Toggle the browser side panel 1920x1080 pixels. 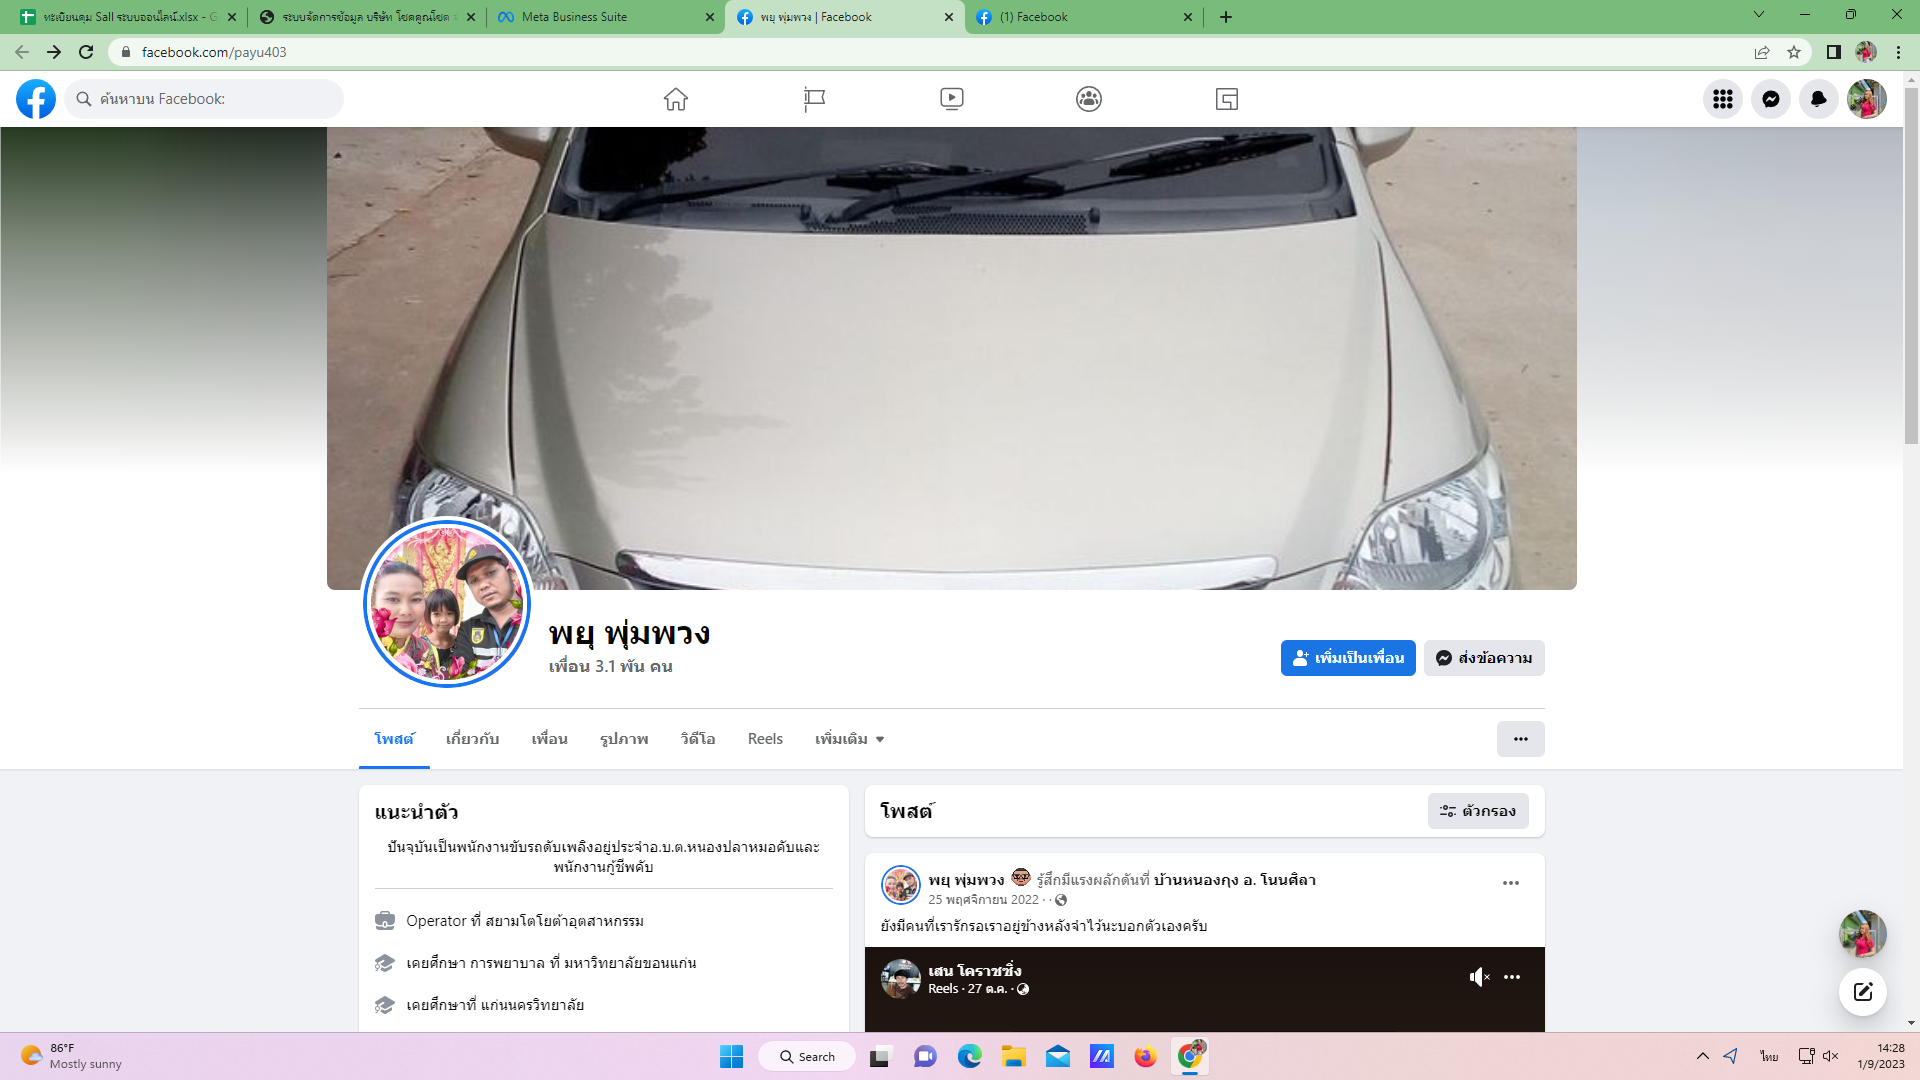(1833, 52)
